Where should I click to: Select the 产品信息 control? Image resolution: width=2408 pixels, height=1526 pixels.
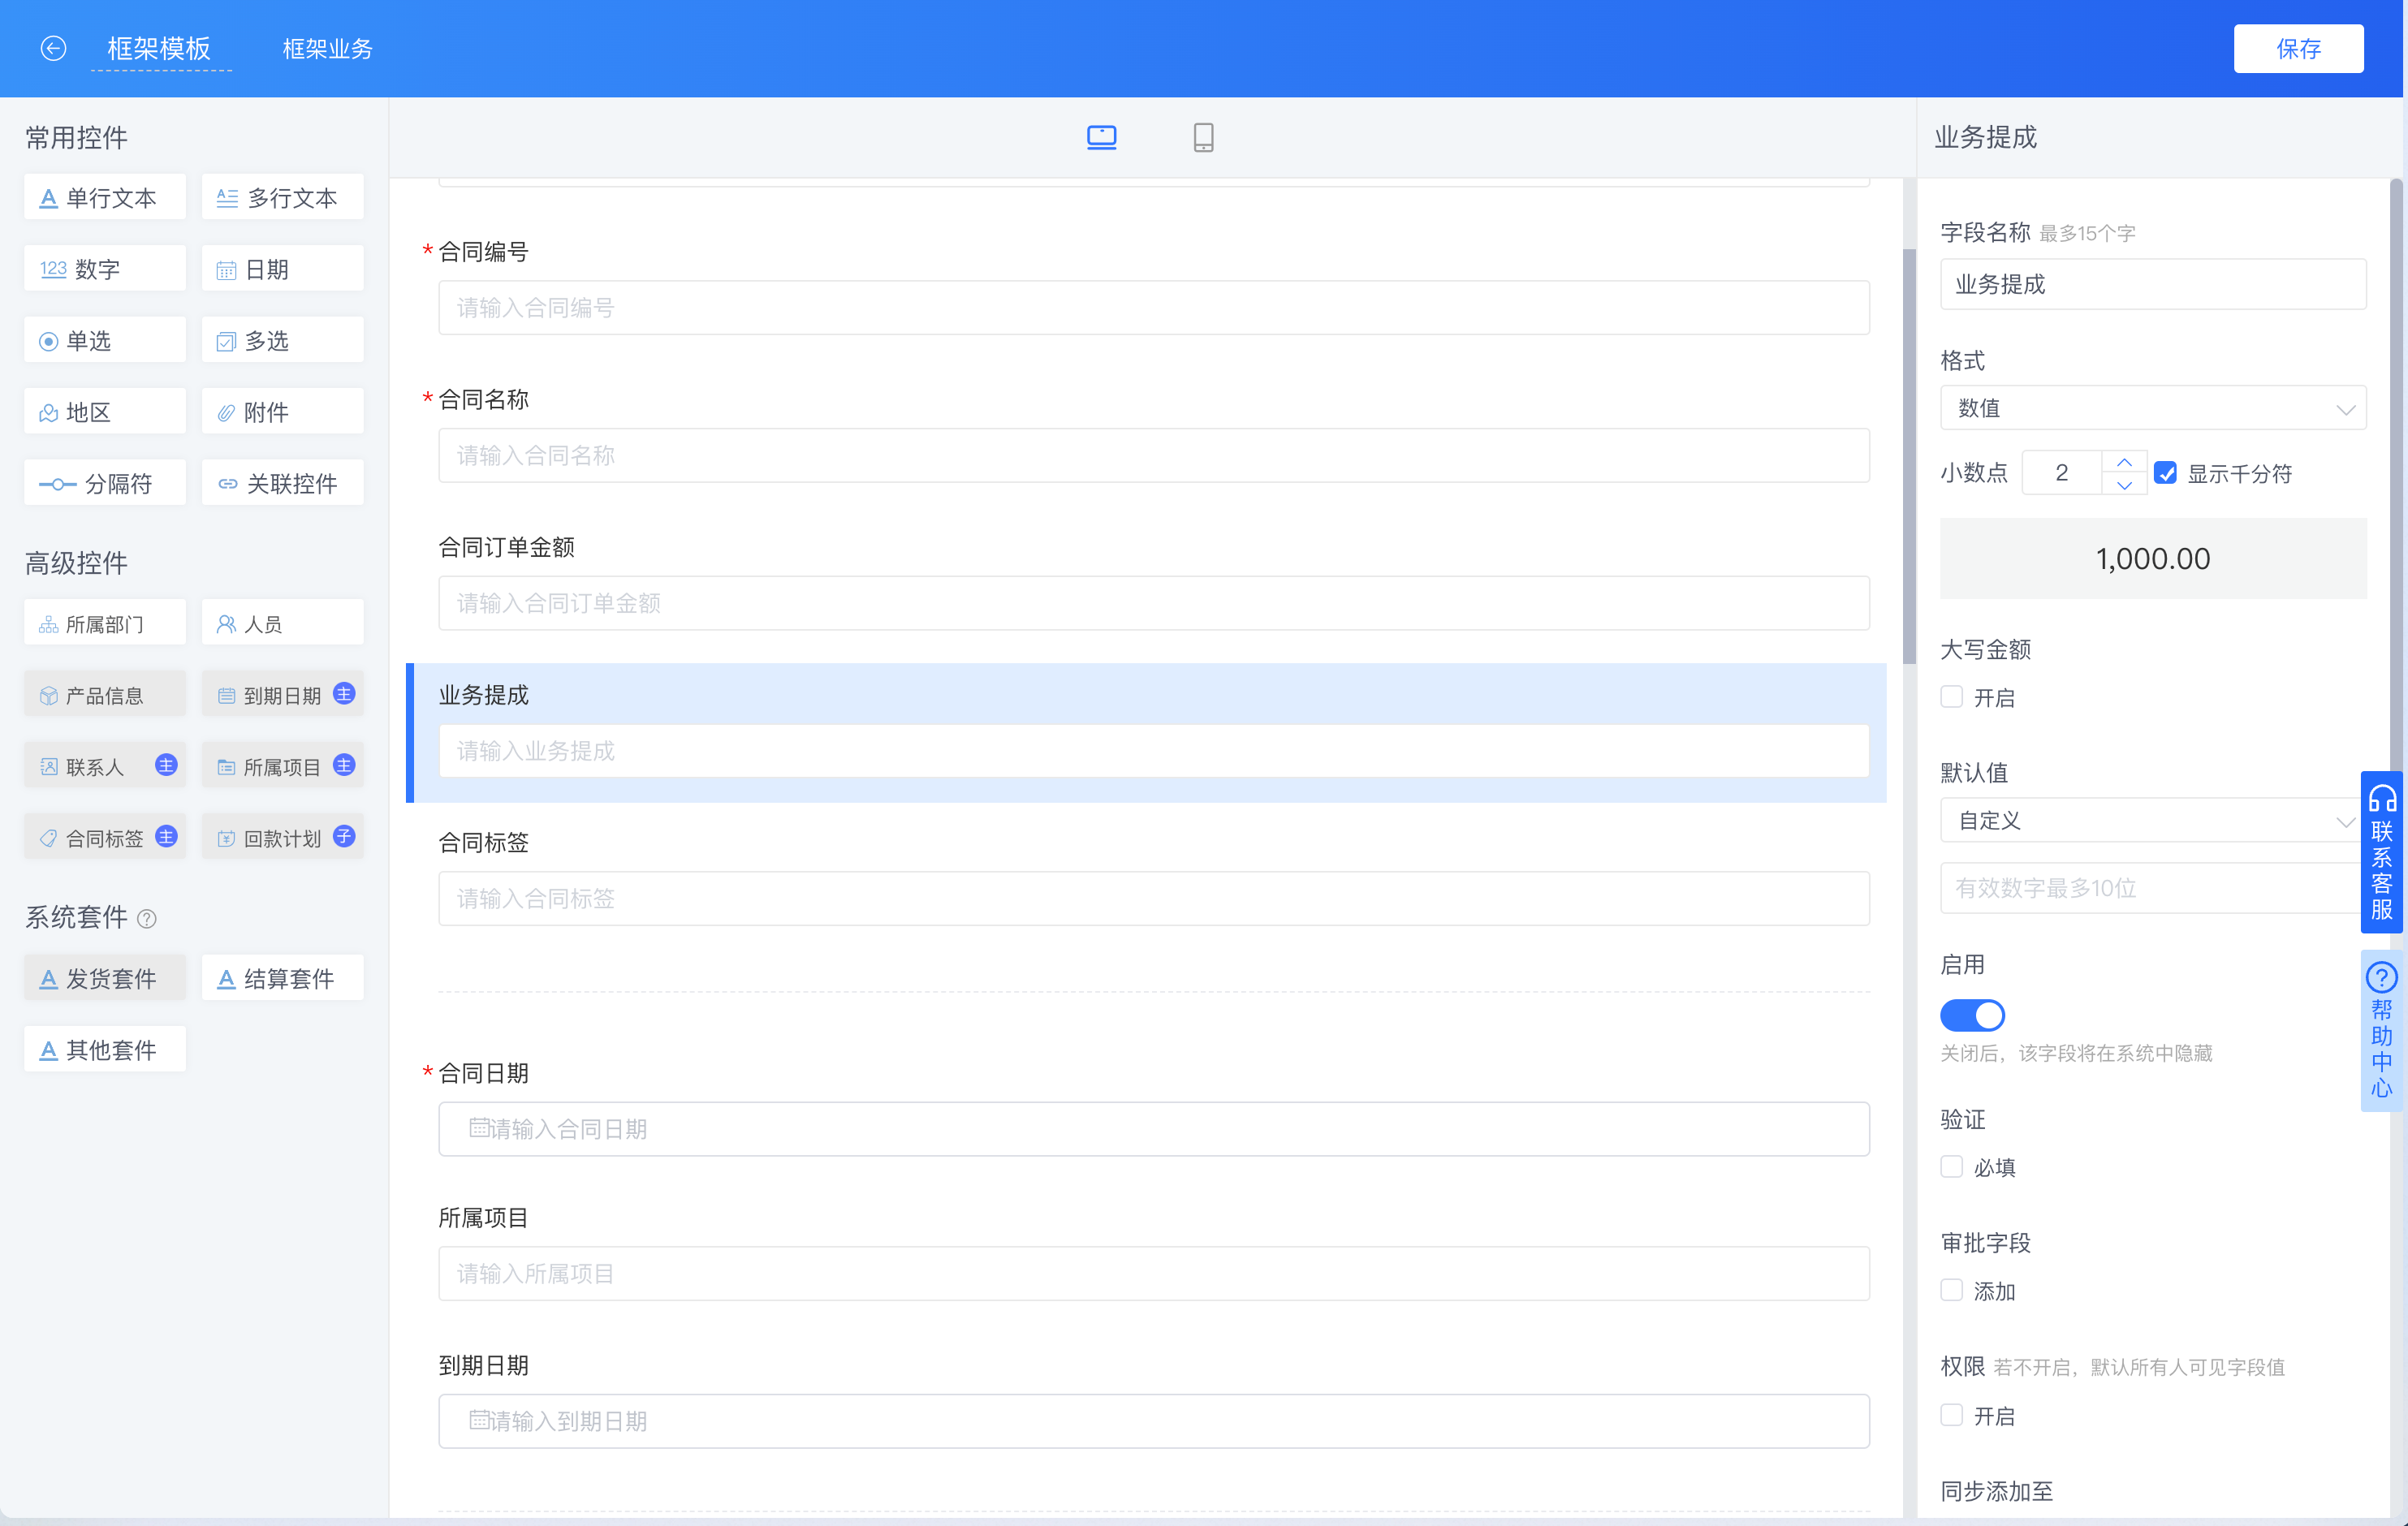(105, 694)
